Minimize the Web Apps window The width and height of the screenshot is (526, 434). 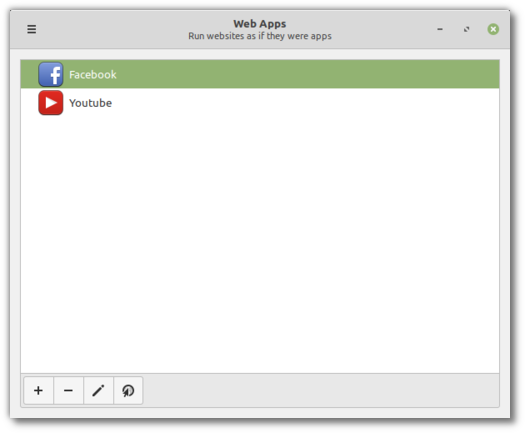(440, 29)
